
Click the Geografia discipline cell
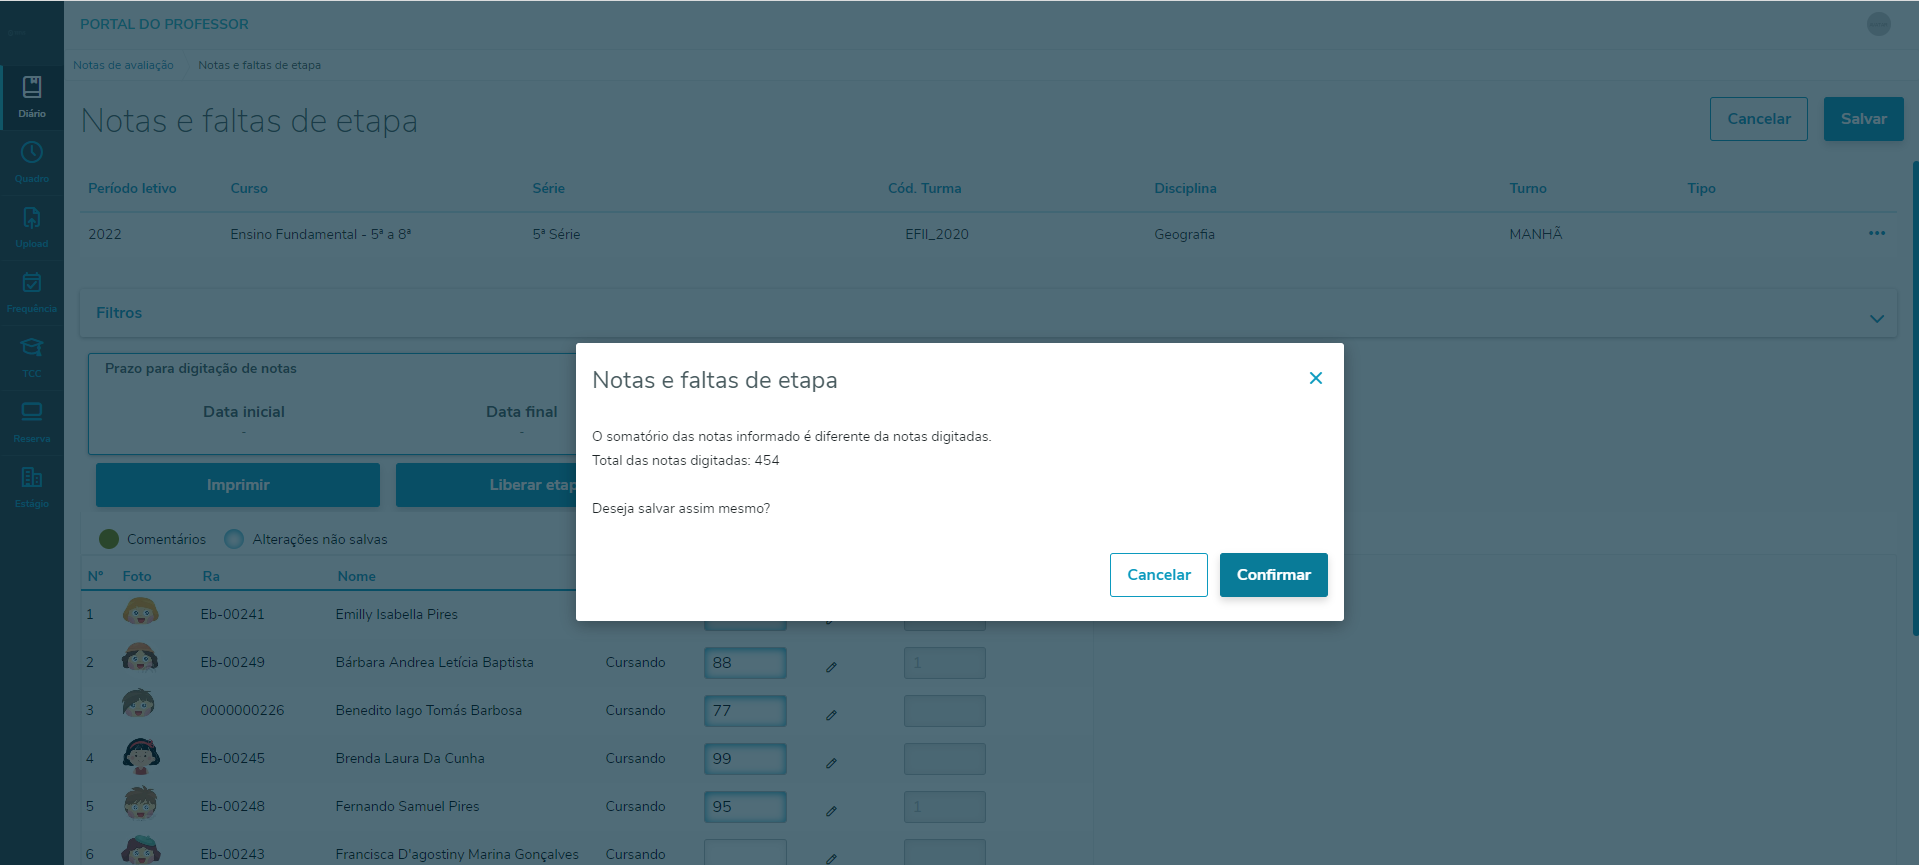pyautogui.click(x=1185, y=234)
